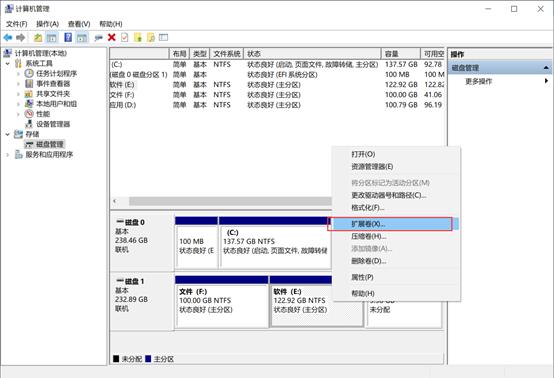Expand the 本地用户和组 node arrow
This screenshot has height=378, width=554.
coord(18,104)
